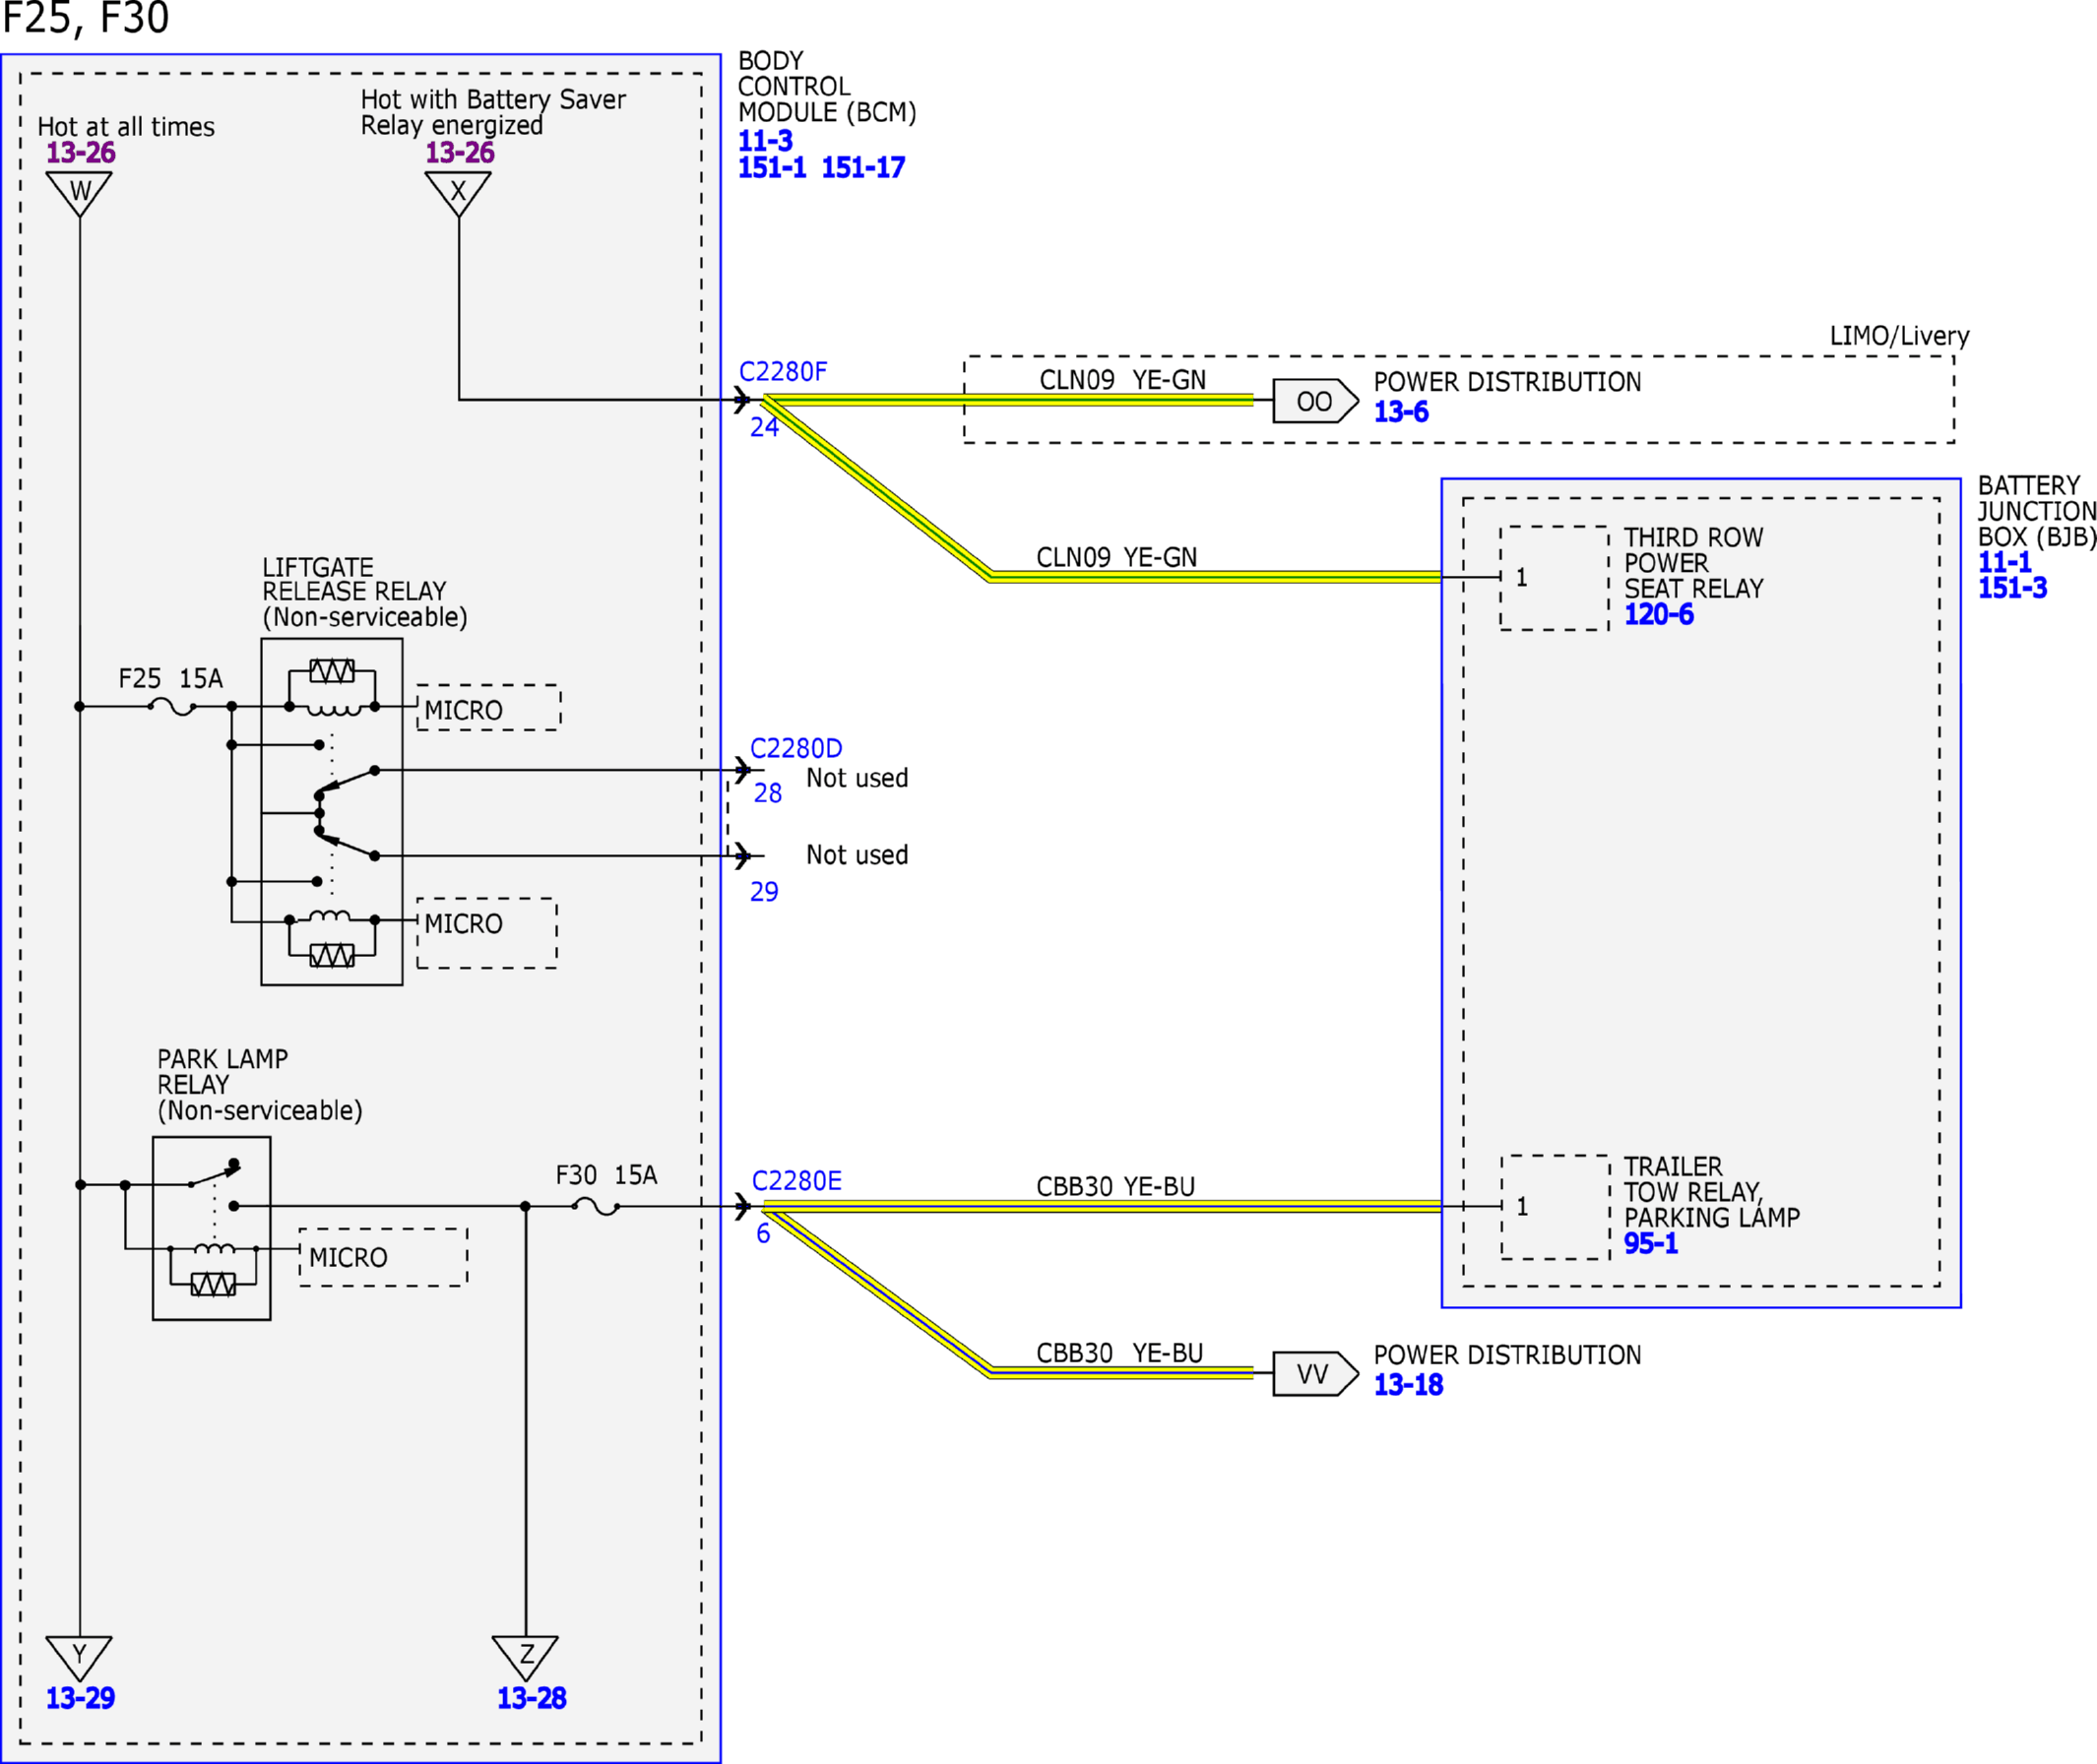Click the F30 15A fuse symbol

tap(596, 1206)
